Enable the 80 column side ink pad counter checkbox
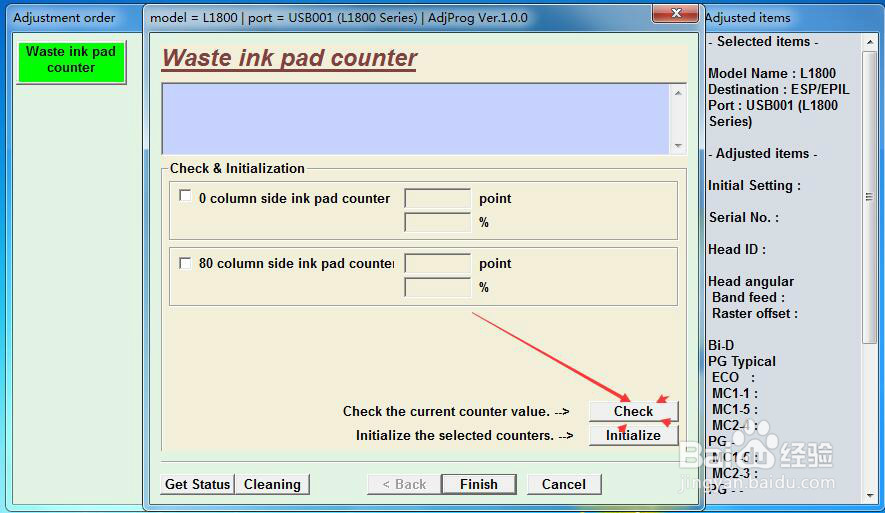The width and height of the screenshot is (885, 513). [x=185, y=263]
